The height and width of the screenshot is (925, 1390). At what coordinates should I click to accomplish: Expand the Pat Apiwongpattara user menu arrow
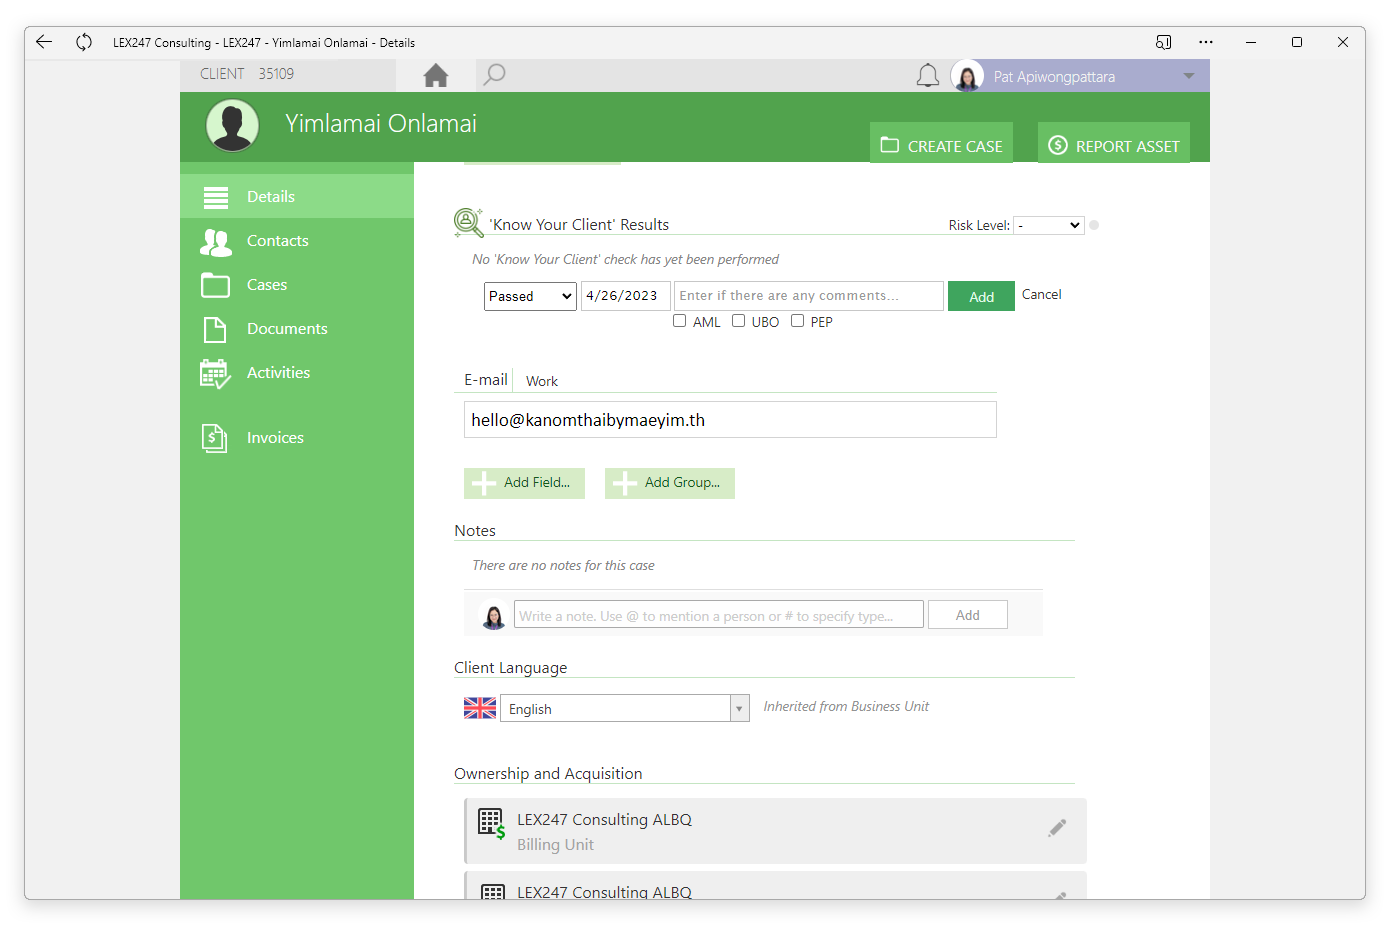(x=1189, y=76)
